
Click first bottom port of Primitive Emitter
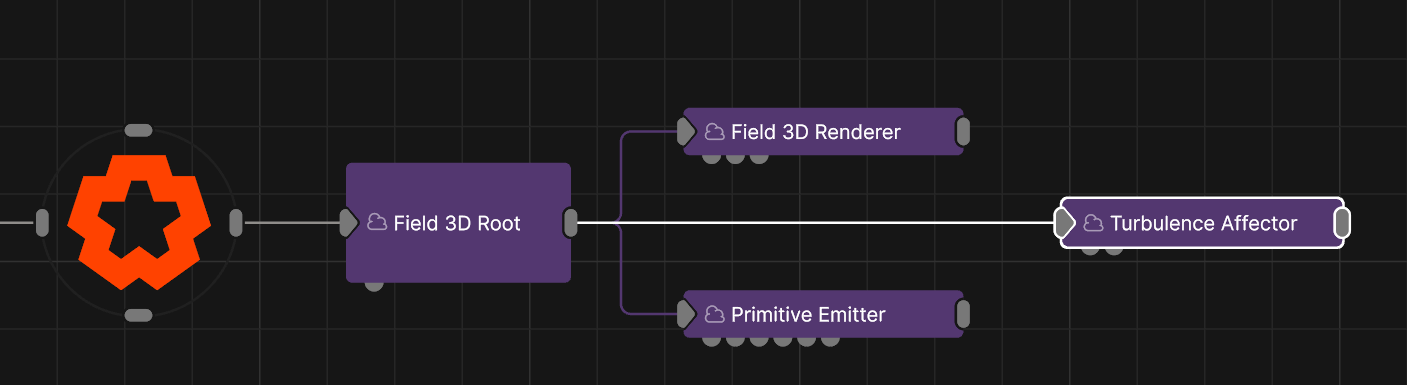pos(711,341)
